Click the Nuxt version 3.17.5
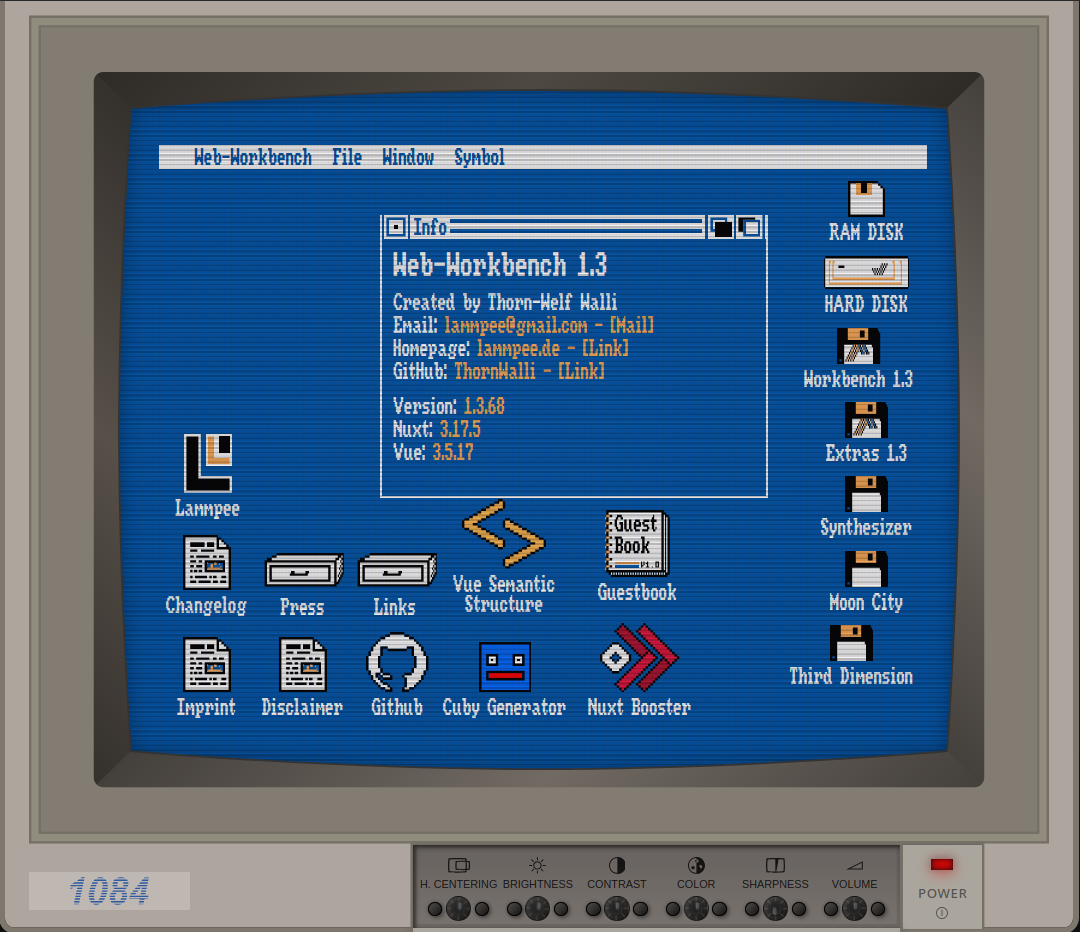The height and width of the screenshot is (932, 1080). click(460, 430)
